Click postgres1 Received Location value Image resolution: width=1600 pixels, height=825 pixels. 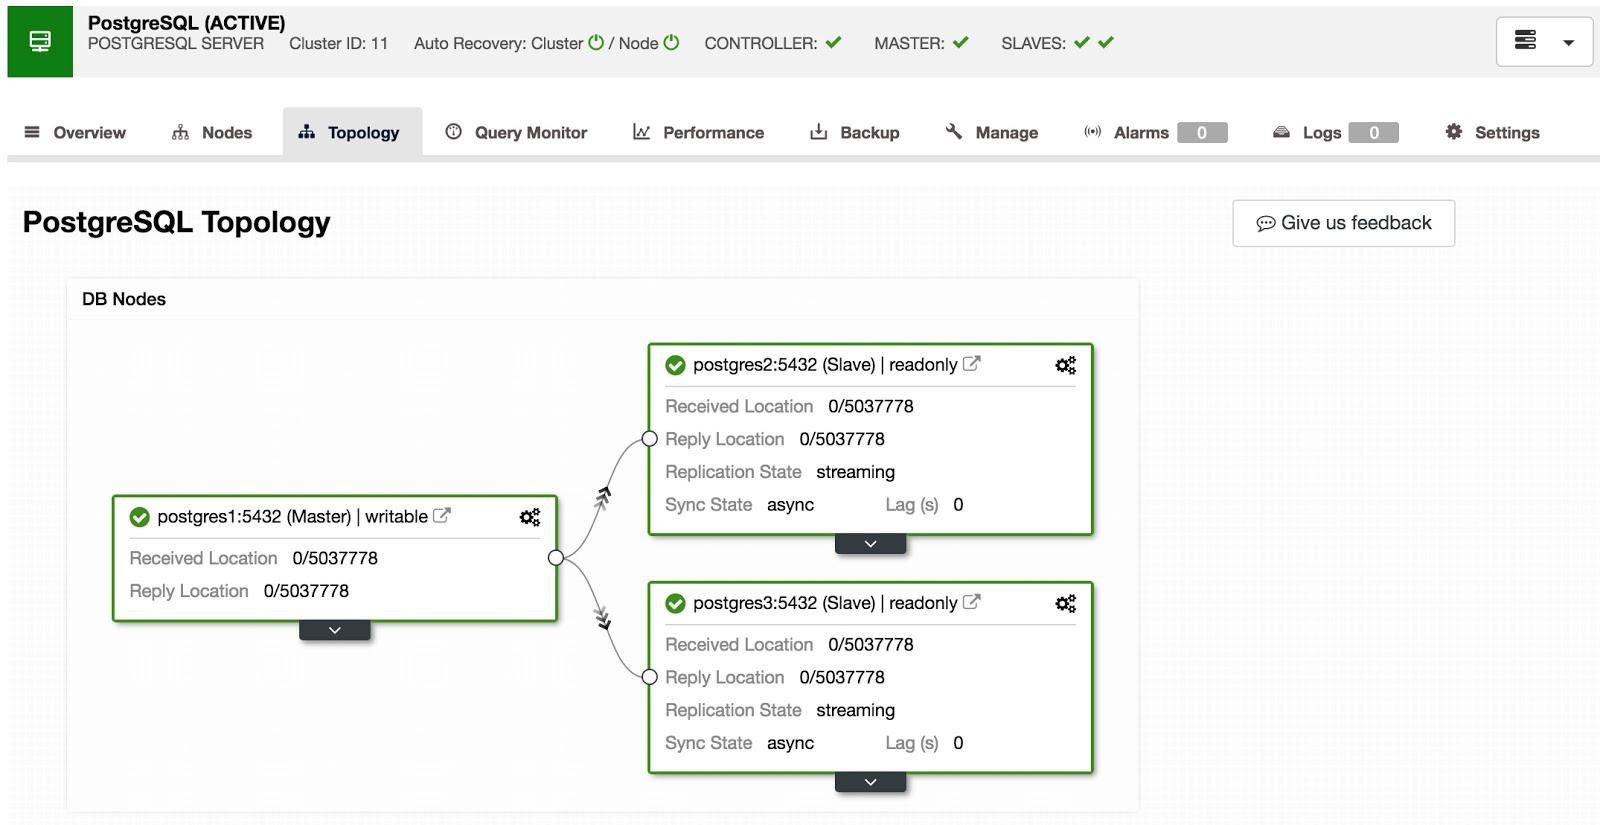(x=335, y=558)
